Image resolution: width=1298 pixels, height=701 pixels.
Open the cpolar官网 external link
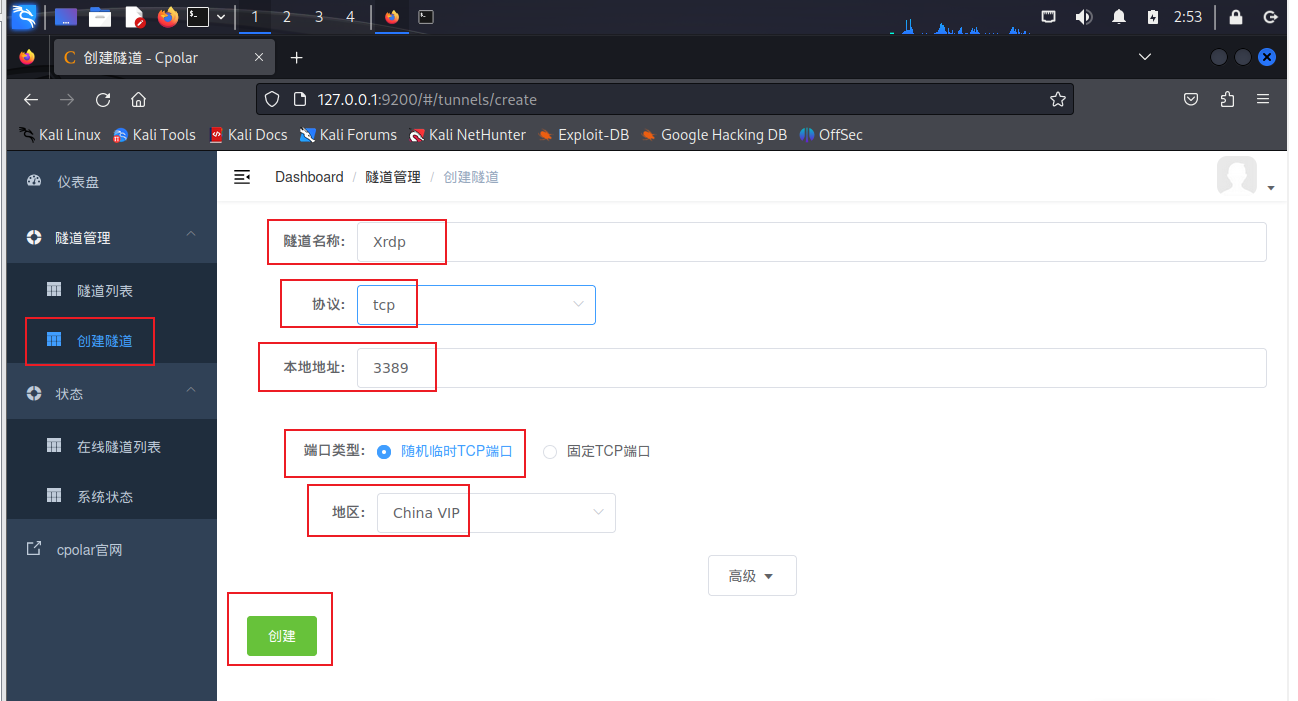[x=111, y=550]
